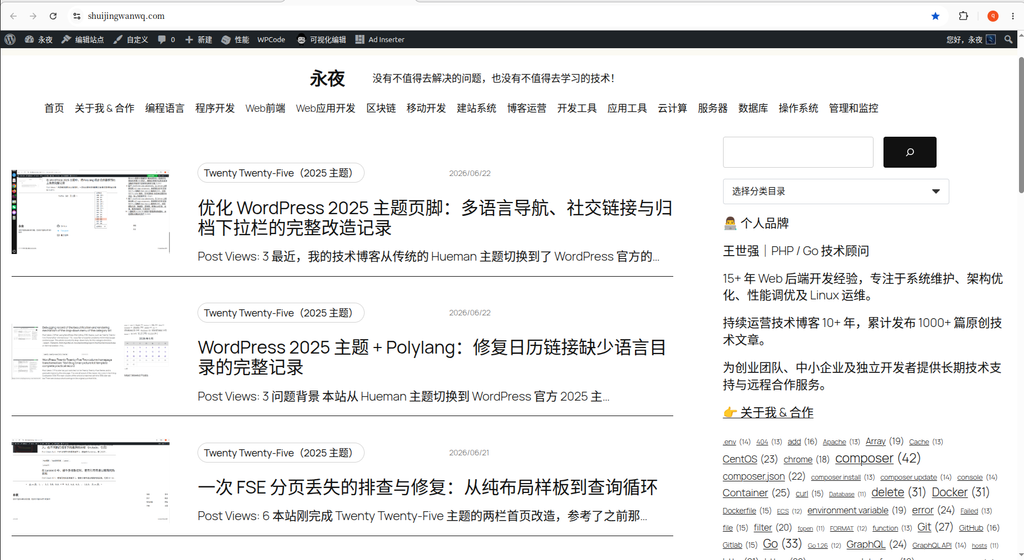
Task: Open the WordPress logo menu
Action: click(x=10, y=39)
